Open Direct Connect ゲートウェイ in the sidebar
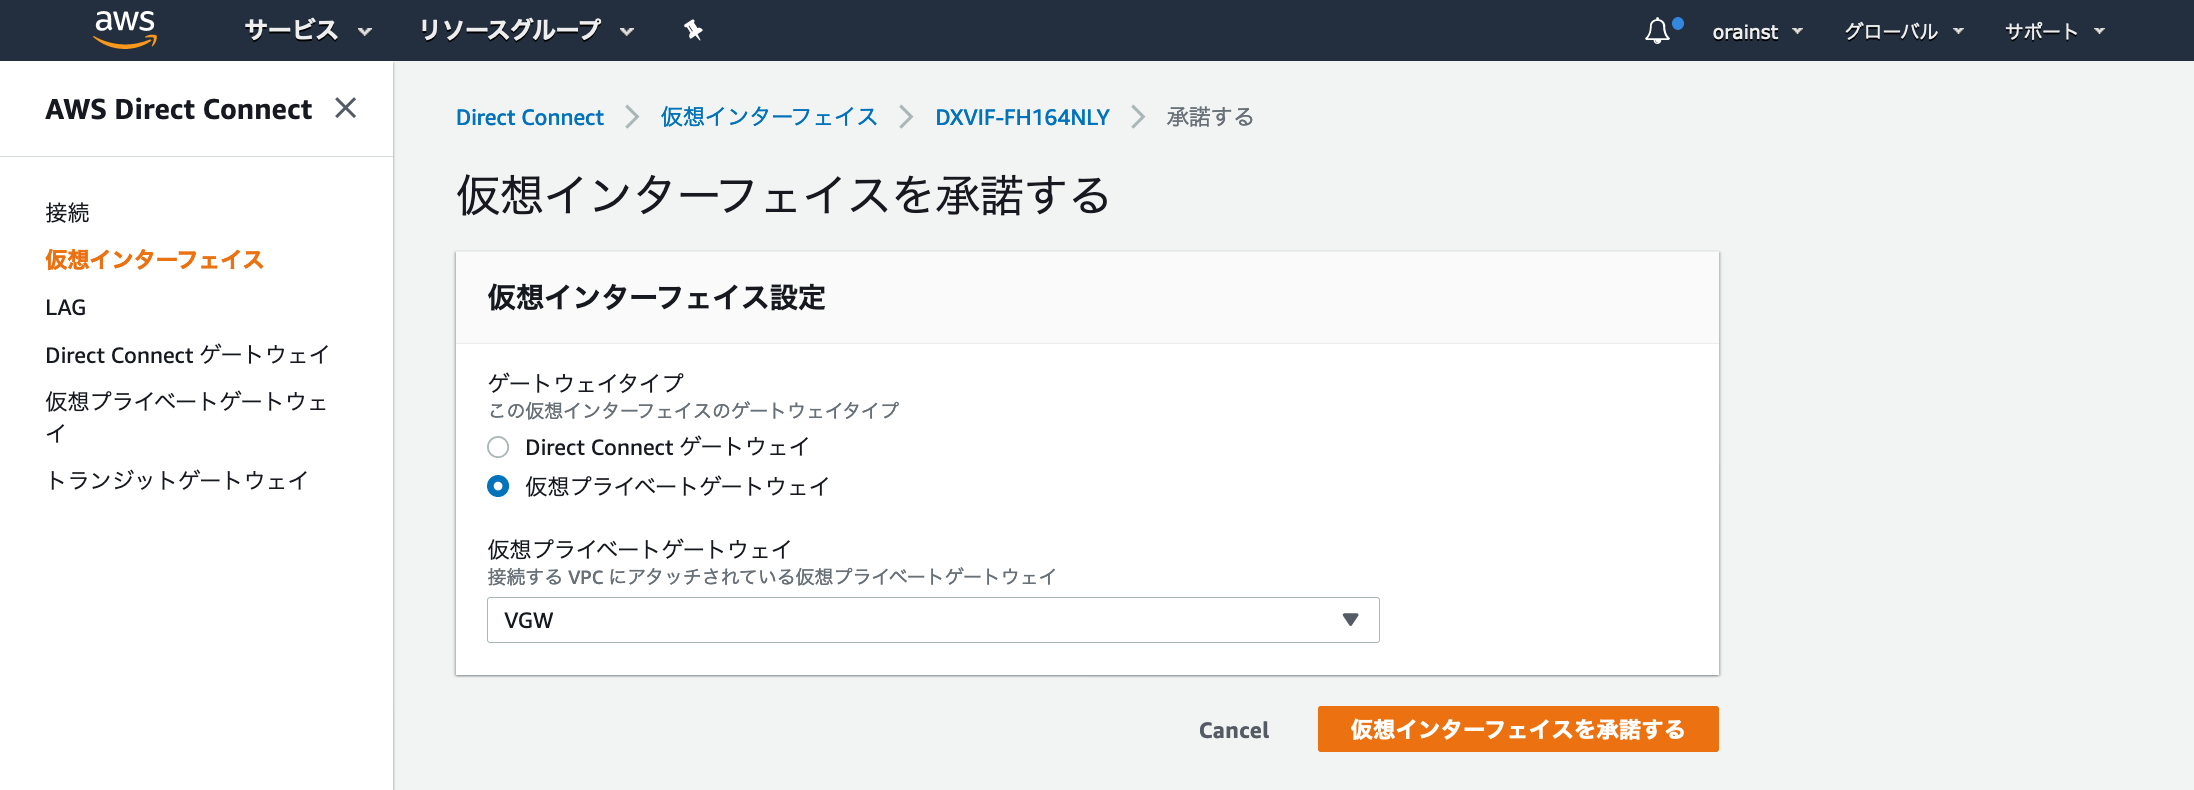The height and width of the screenshot is (790, 2194). (x=187, y=355)
